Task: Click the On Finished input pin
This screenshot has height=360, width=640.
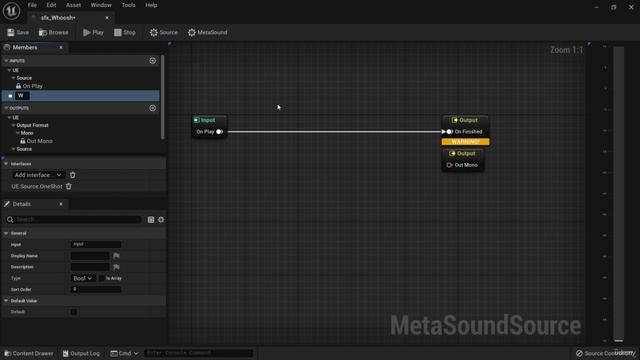Action: (449, 131)
